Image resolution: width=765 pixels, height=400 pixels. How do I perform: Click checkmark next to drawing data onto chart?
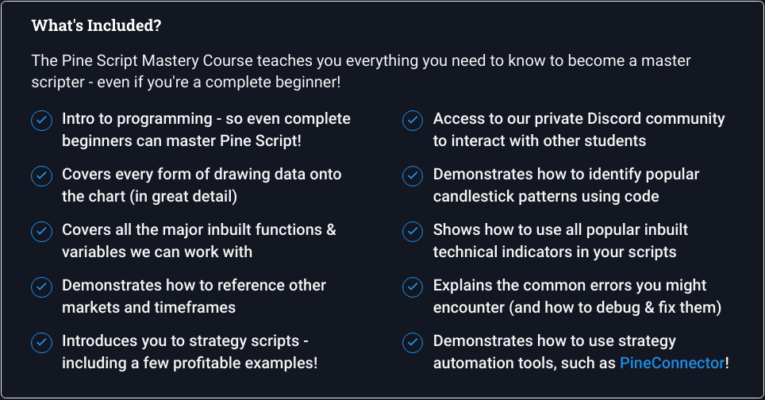[x=42, y=176]
